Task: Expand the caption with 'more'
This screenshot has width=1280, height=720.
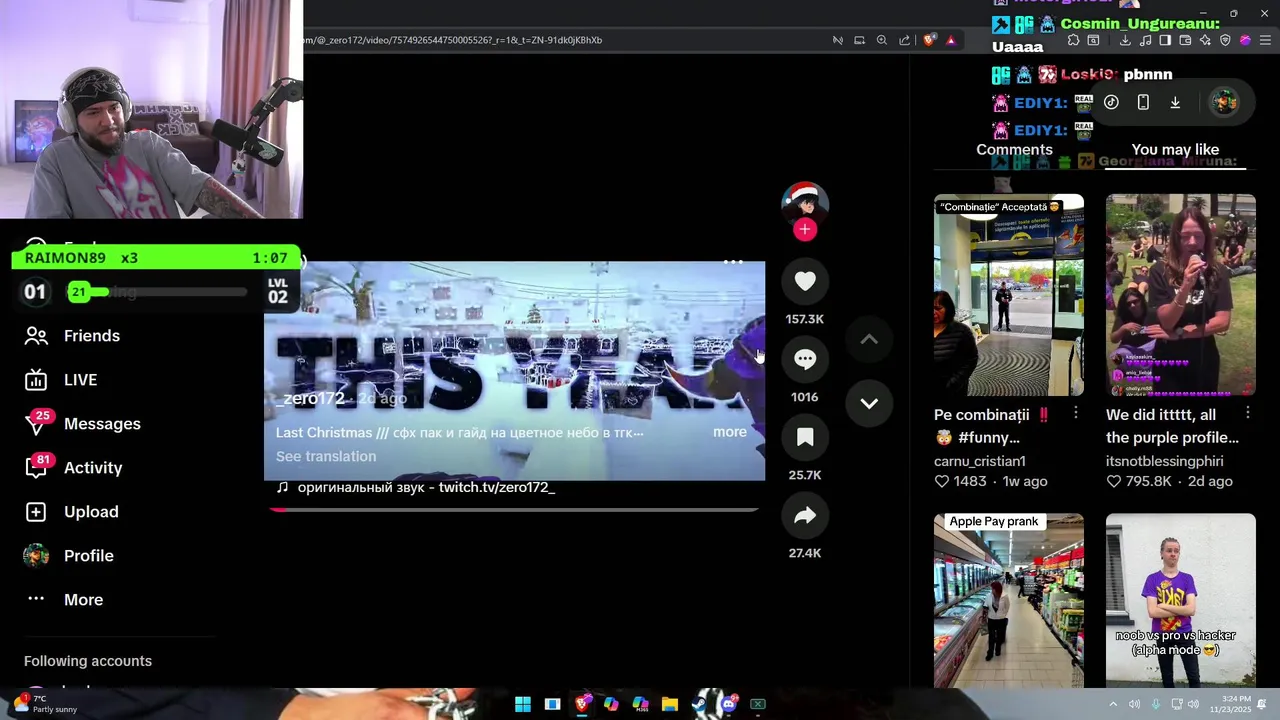Action: 729,432
